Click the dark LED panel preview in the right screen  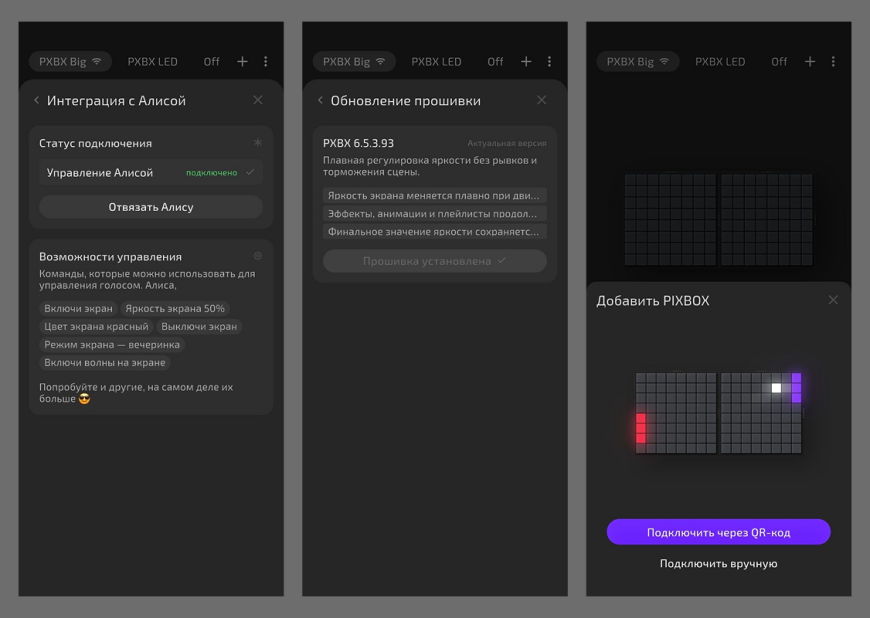click(719, 219)
